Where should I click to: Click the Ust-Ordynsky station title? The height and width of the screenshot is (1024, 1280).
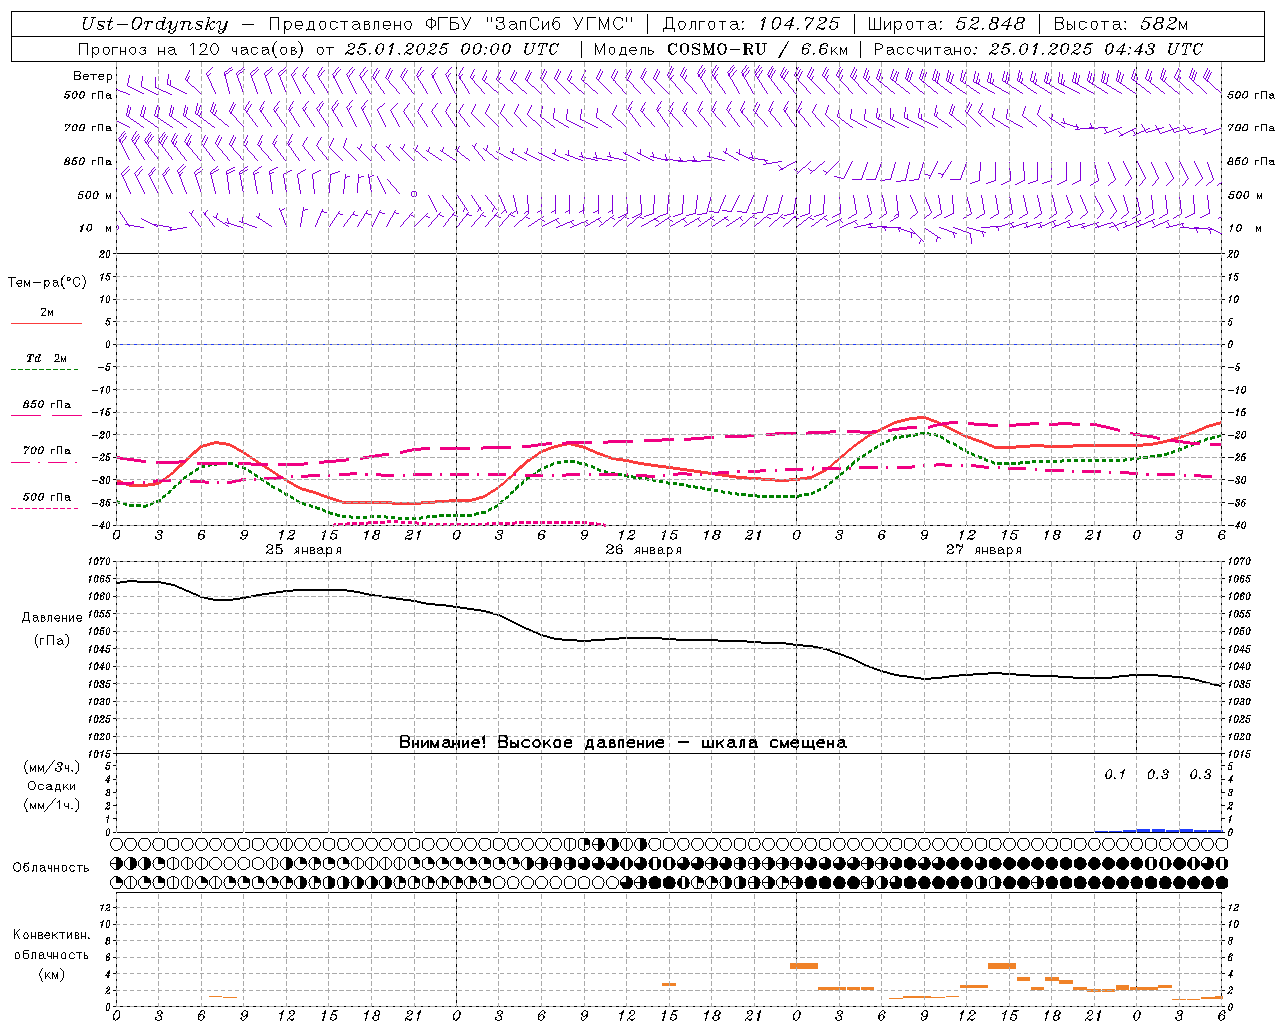[x=154, y=25]
